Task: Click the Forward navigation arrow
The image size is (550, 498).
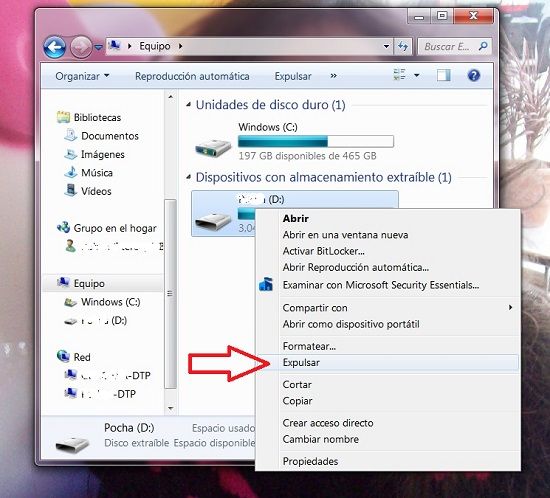Action: pos(81,47)
